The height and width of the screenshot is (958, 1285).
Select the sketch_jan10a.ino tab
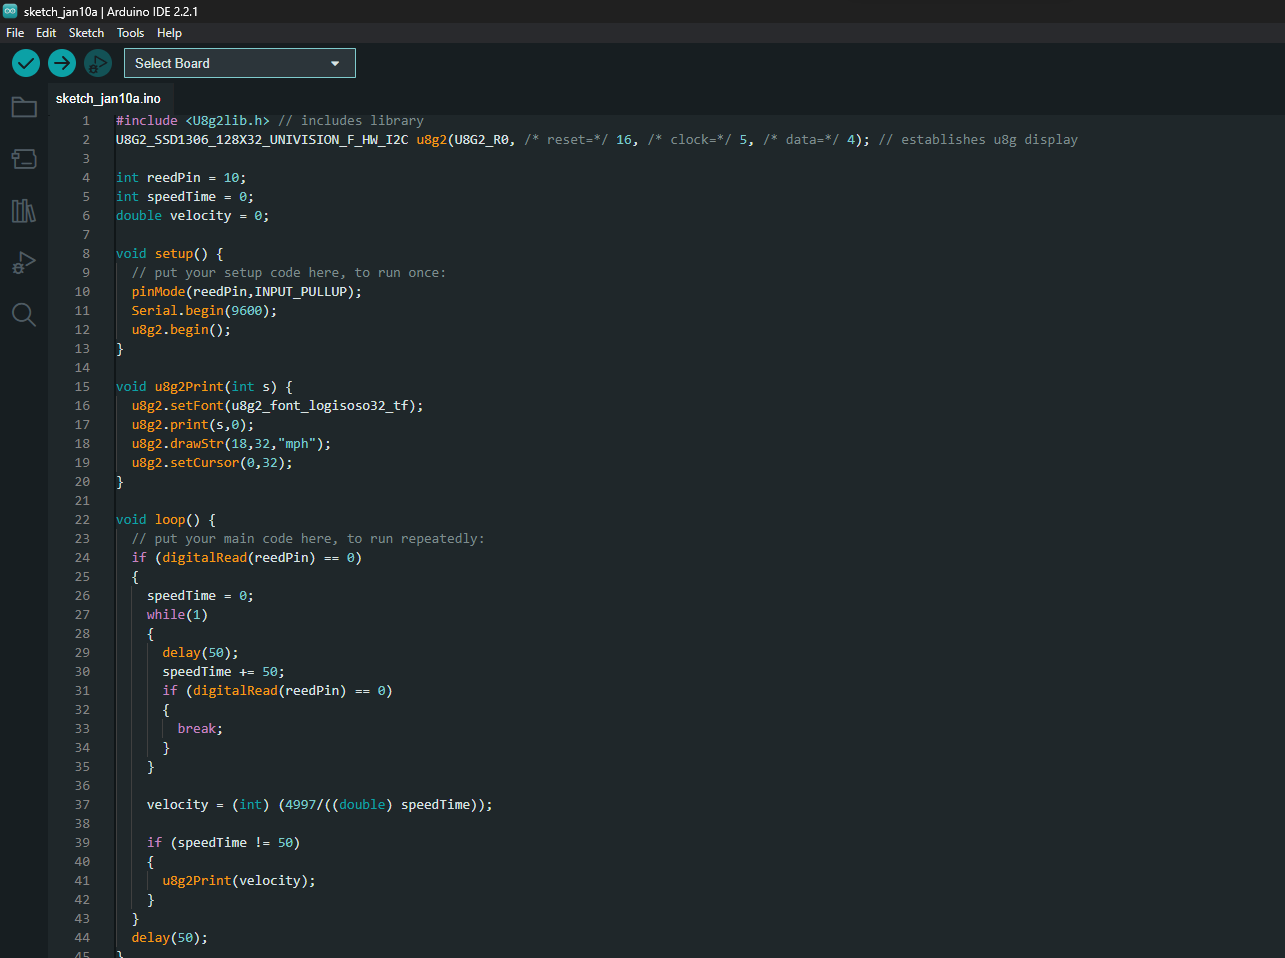tap(108, 98)
